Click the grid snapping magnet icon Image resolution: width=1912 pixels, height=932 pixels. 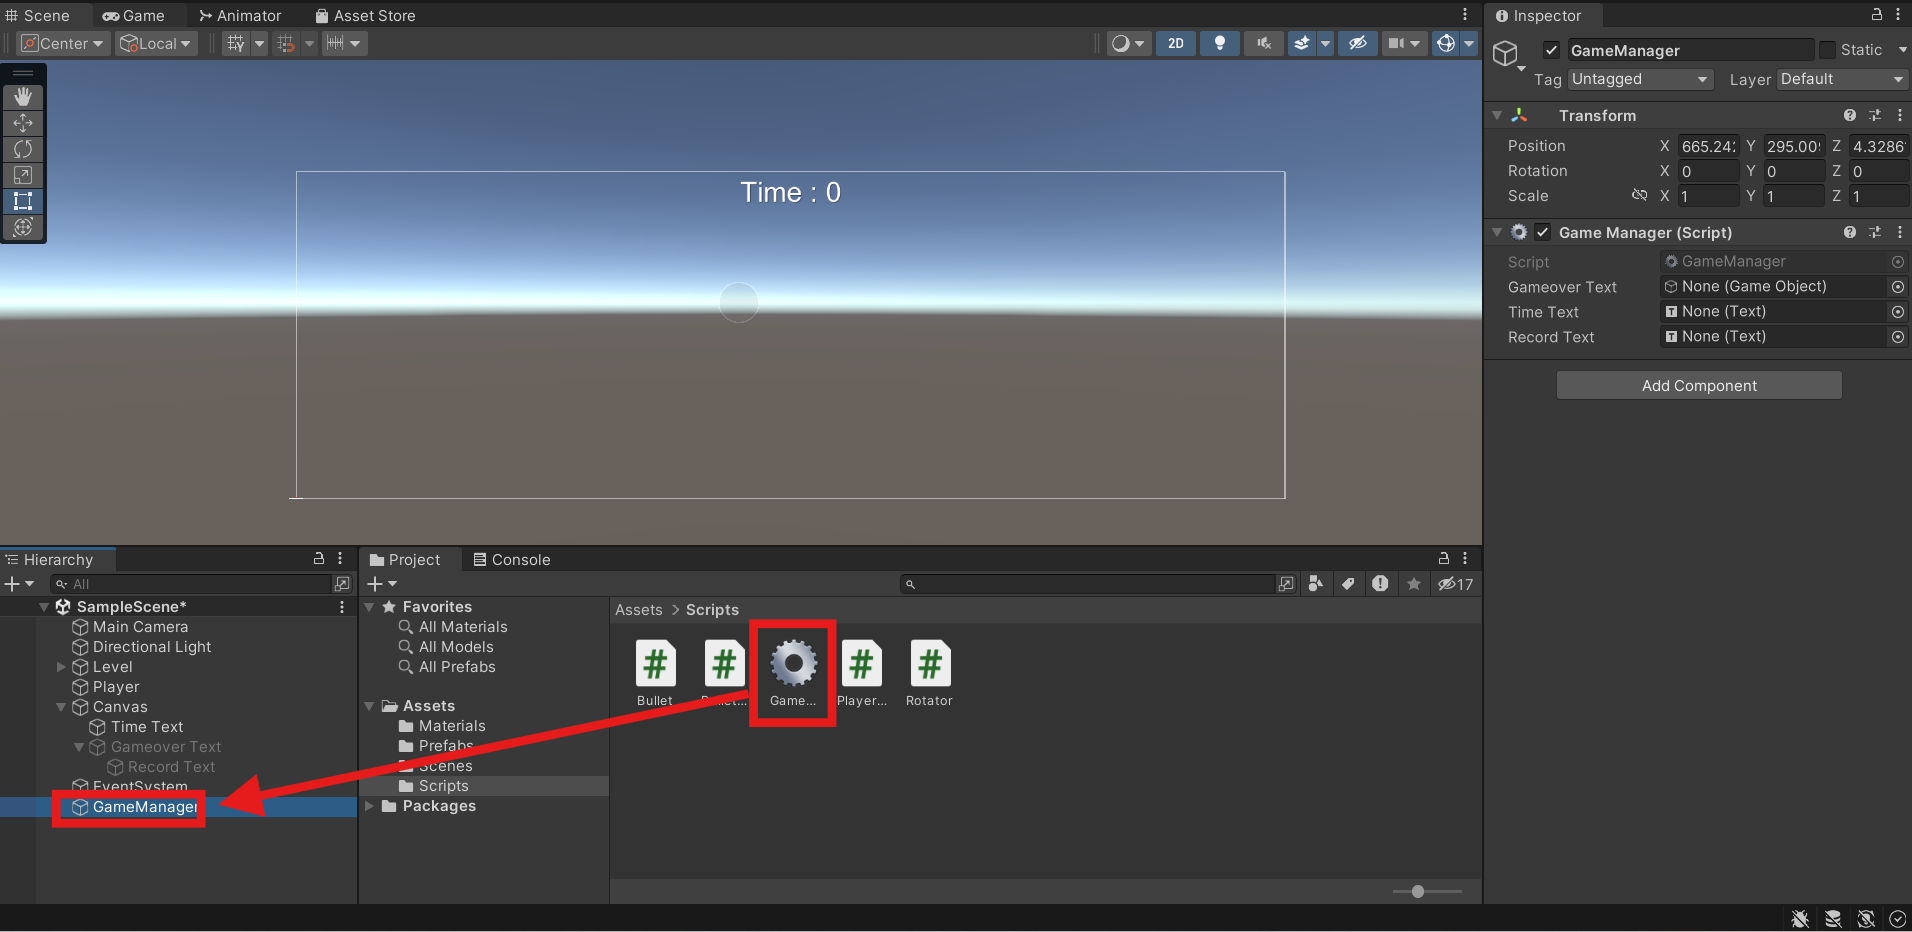[286, 43]
